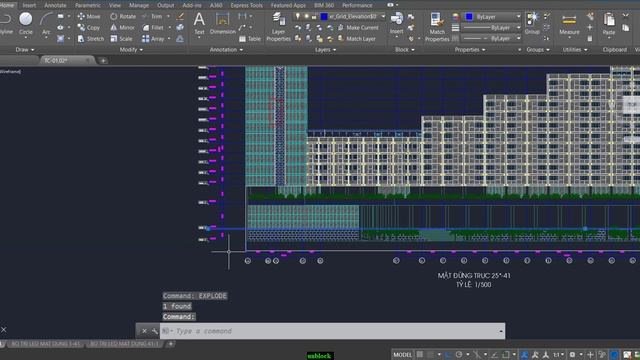
Task: Add a new drawing tab
Action: [x=103, y=60]
